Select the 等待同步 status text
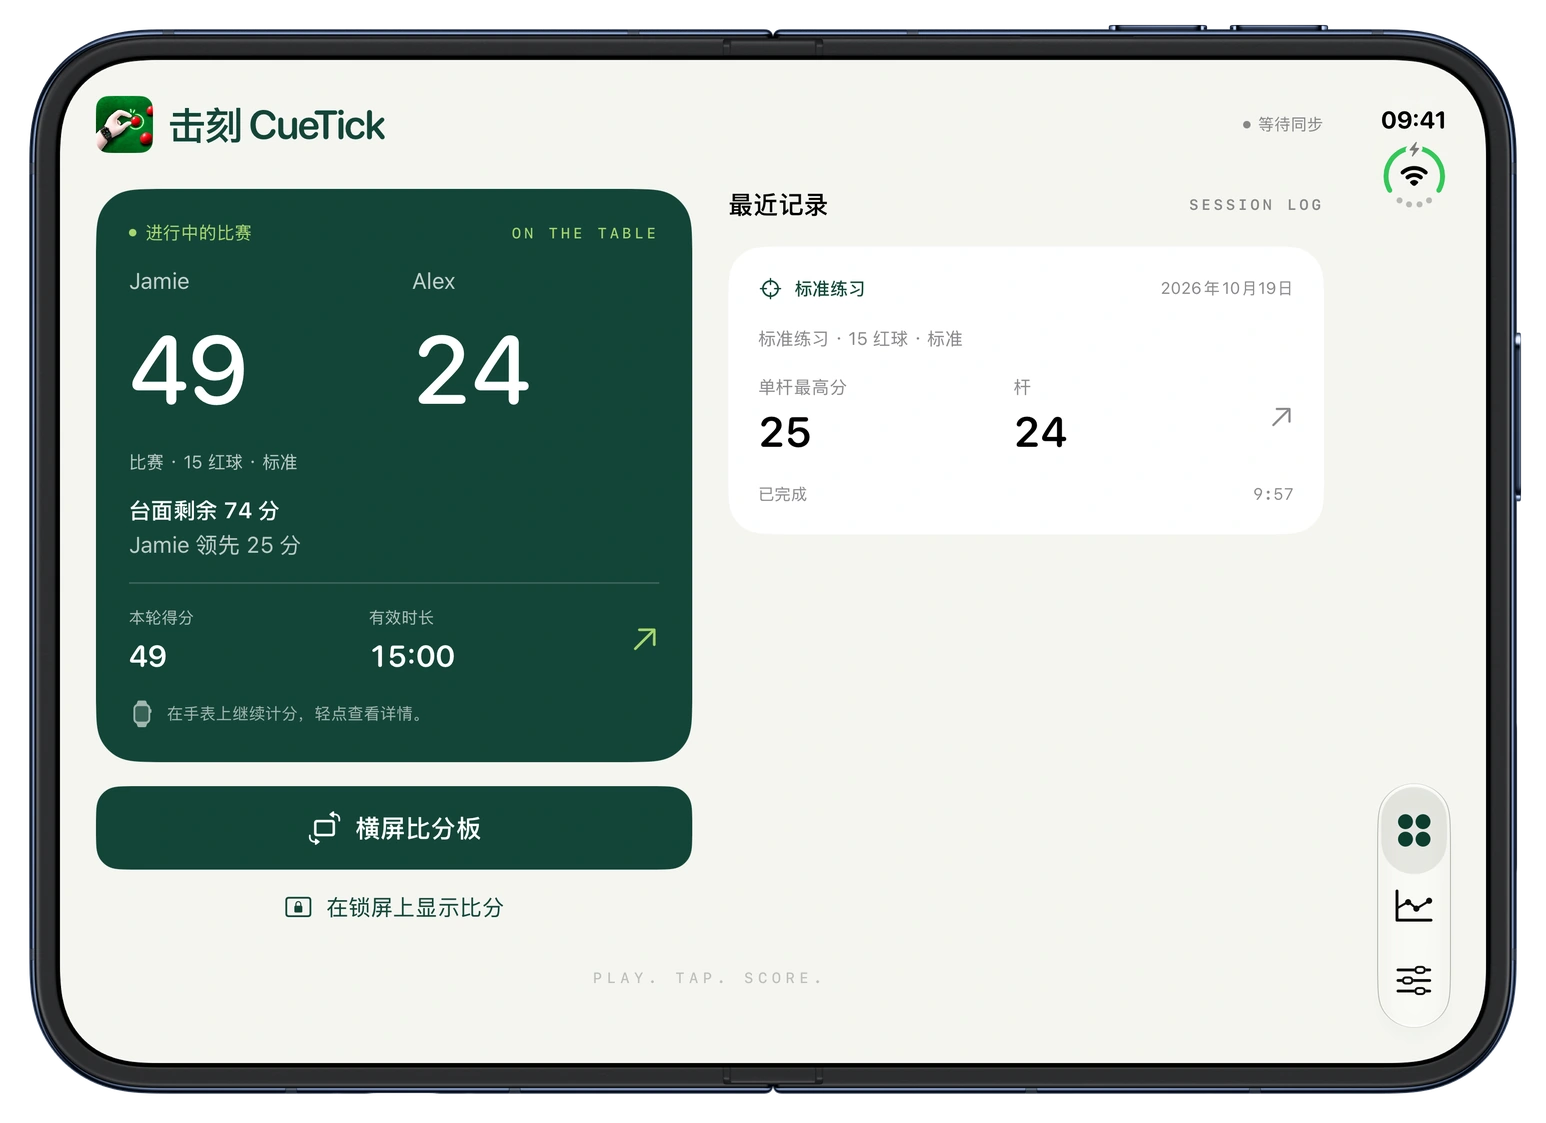This screenshot has width=1546, height=1123. pyautogui.click(x=1290, y=124)
